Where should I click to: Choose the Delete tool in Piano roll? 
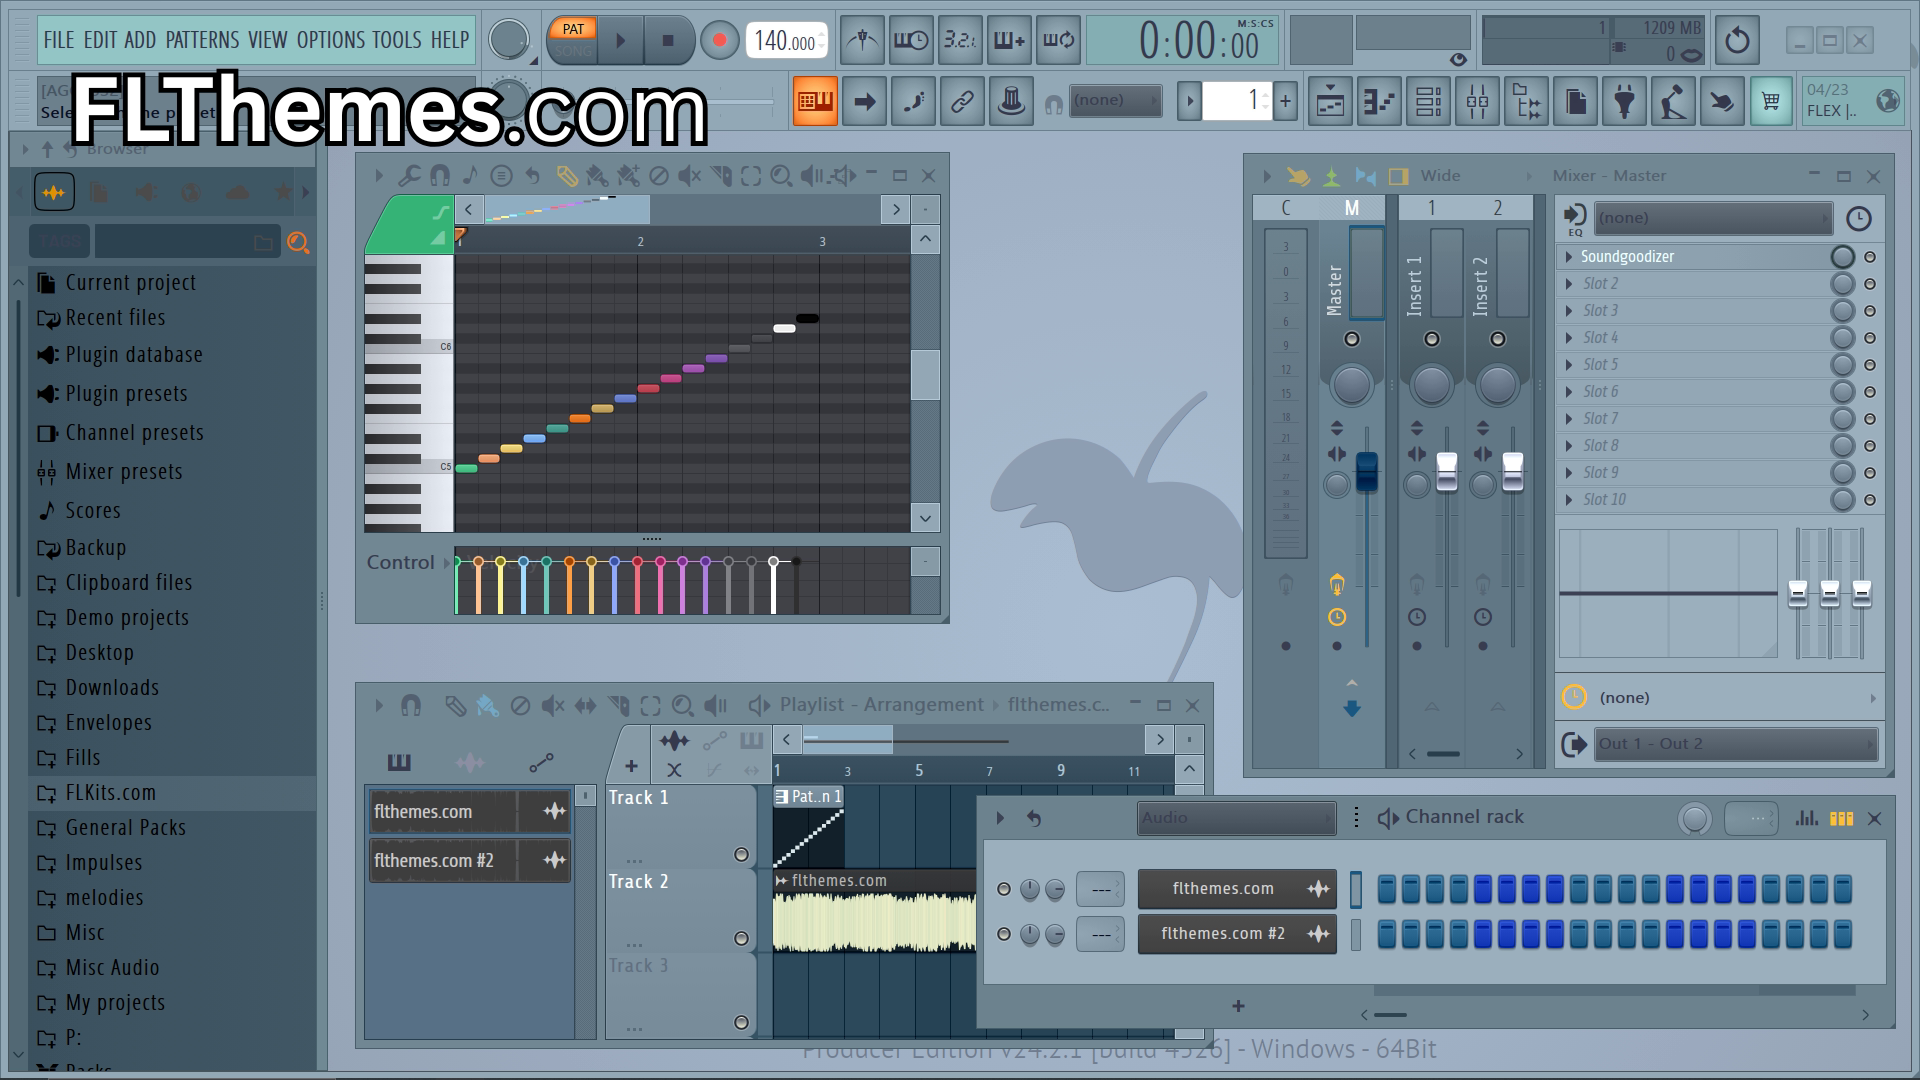click(x=659, y=176)
